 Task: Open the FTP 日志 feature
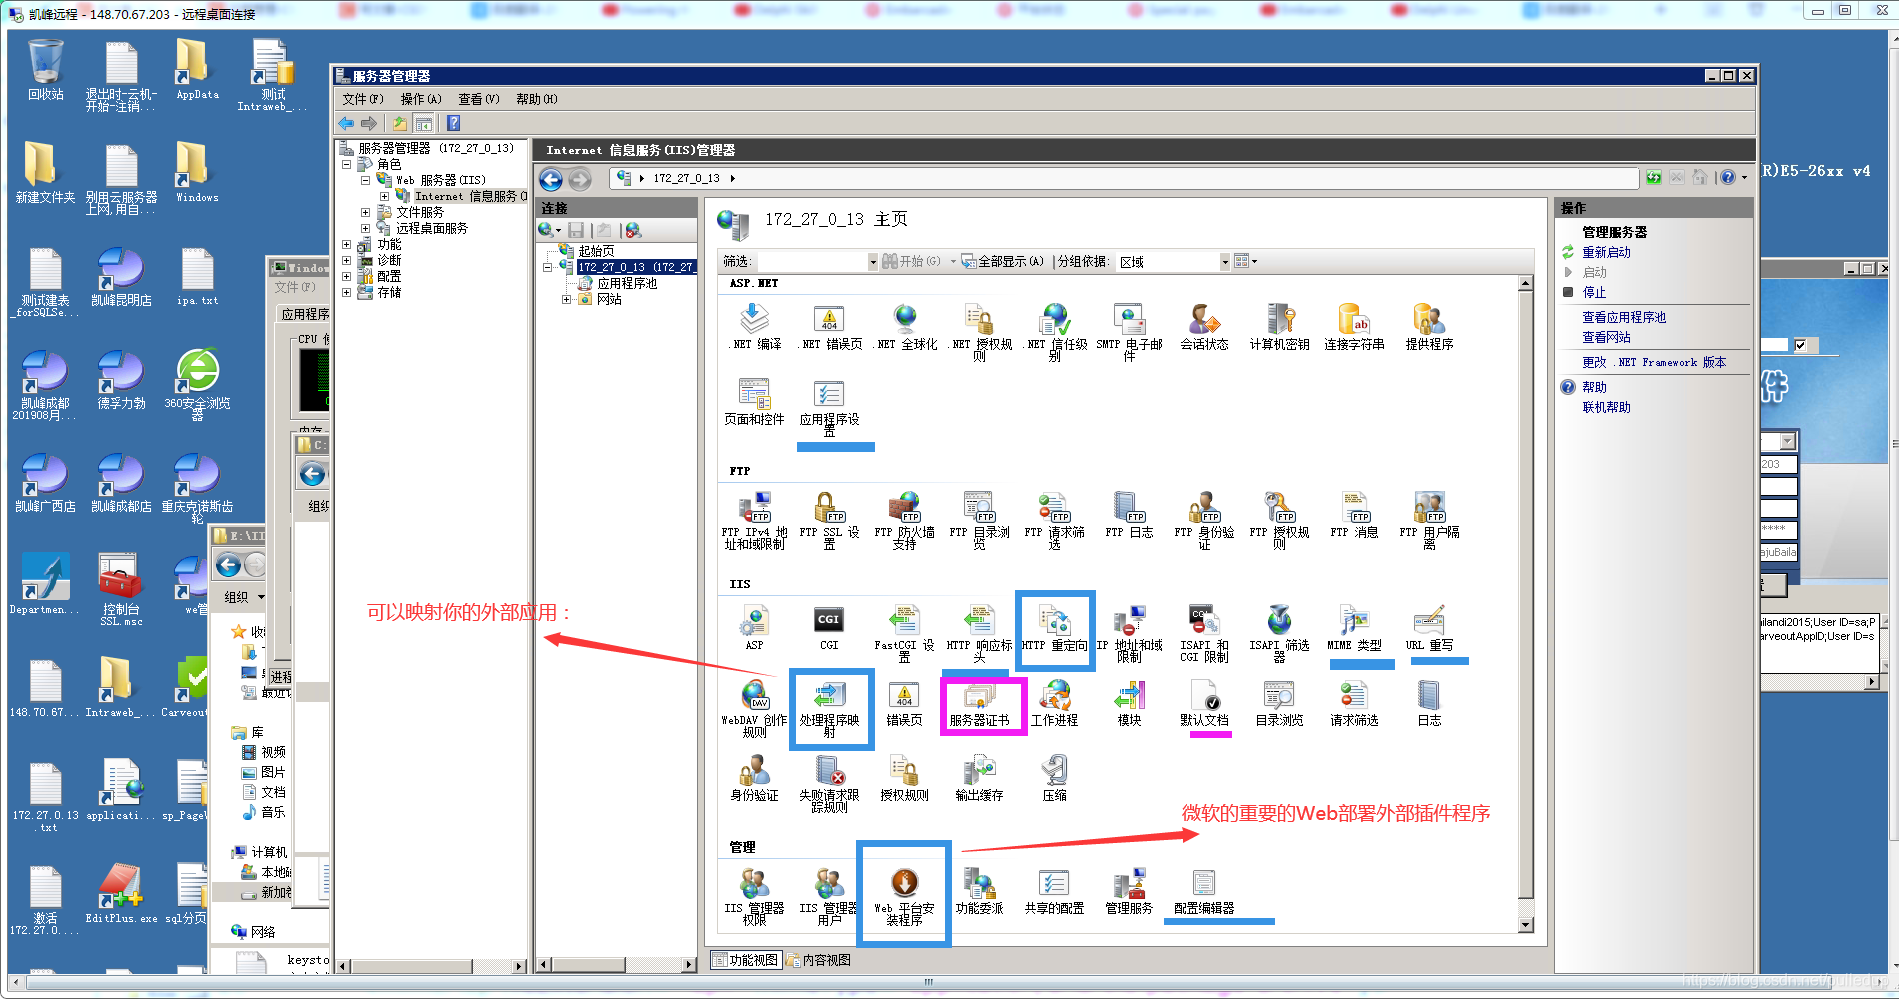point(1129,515)
